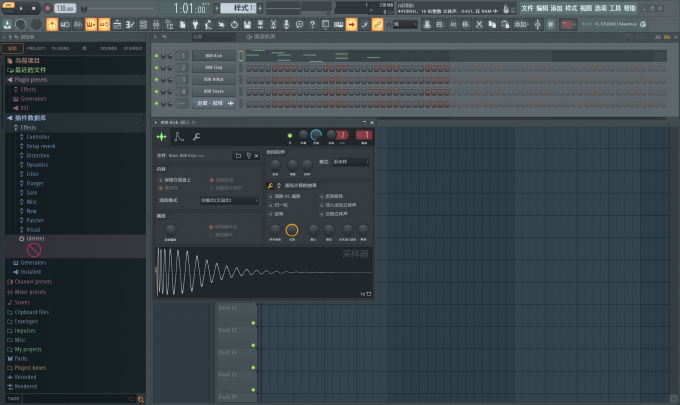
Task: Select the 808 Snare channel button
Action: pos(214,91)
